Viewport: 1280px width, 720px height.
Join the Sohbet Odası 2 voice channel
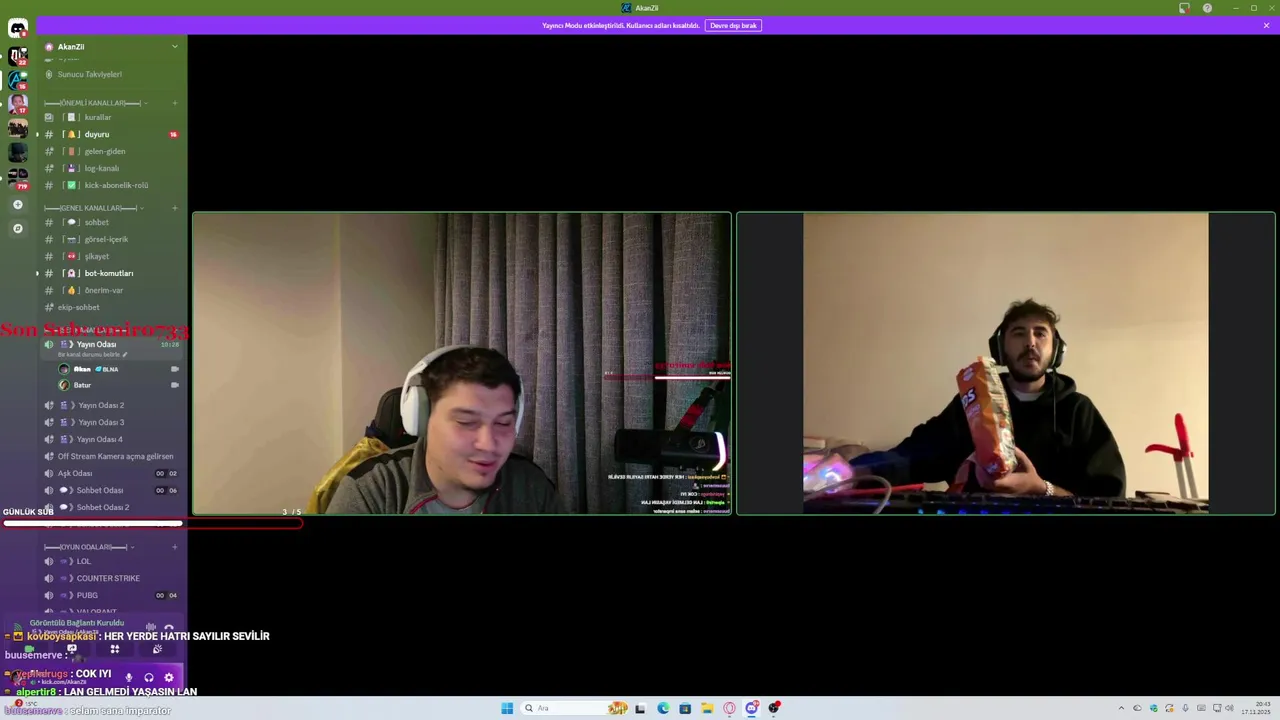tap(111, 507)
